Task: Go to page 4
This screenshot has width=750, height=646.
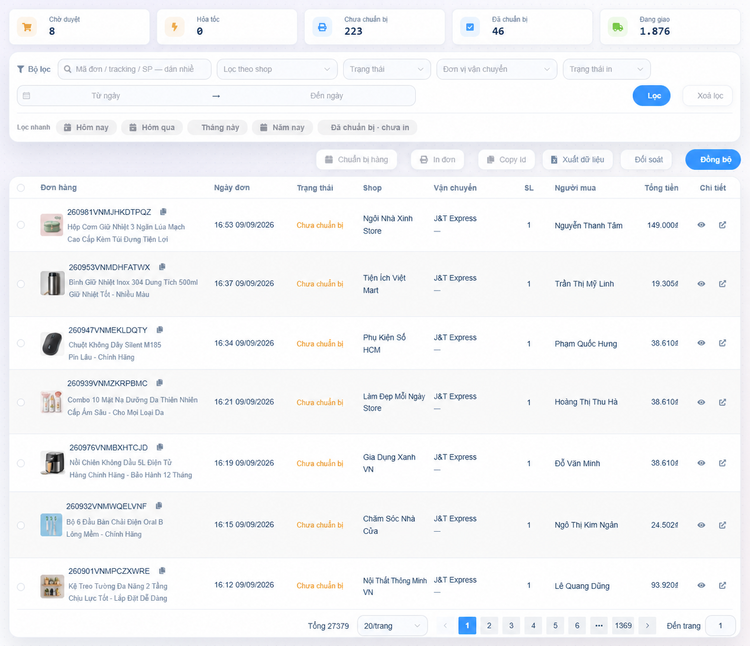Action: click(533, 625)
